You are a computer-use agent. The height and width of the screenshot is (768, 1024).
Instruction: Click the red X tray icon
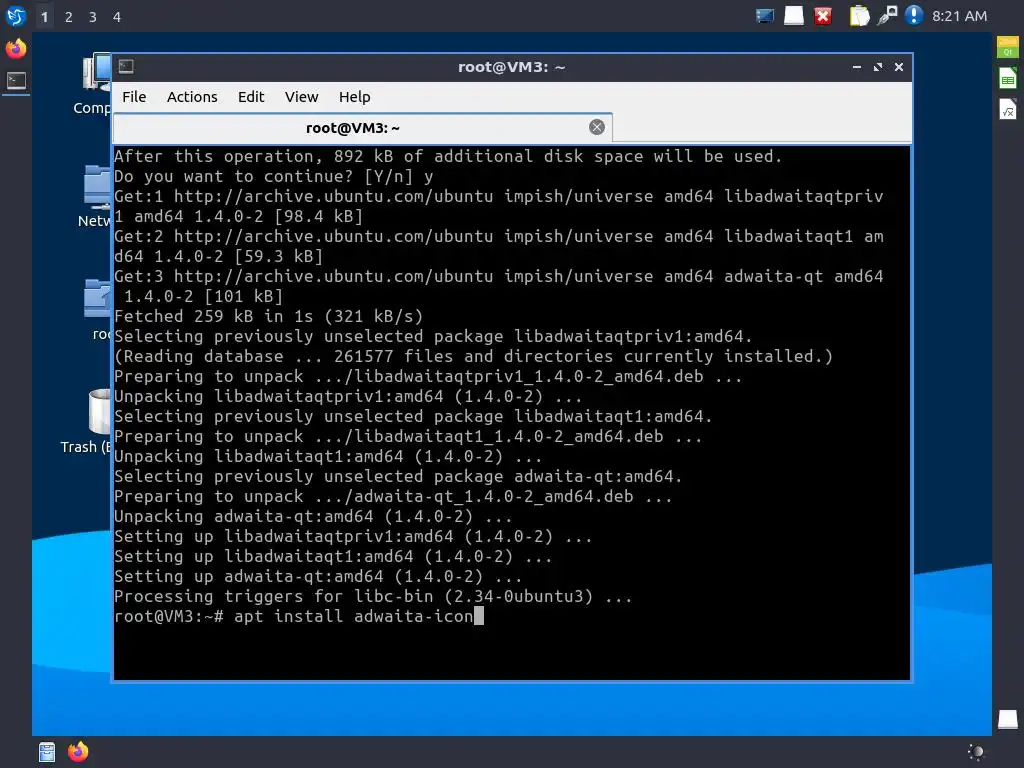tap(823, 16)
